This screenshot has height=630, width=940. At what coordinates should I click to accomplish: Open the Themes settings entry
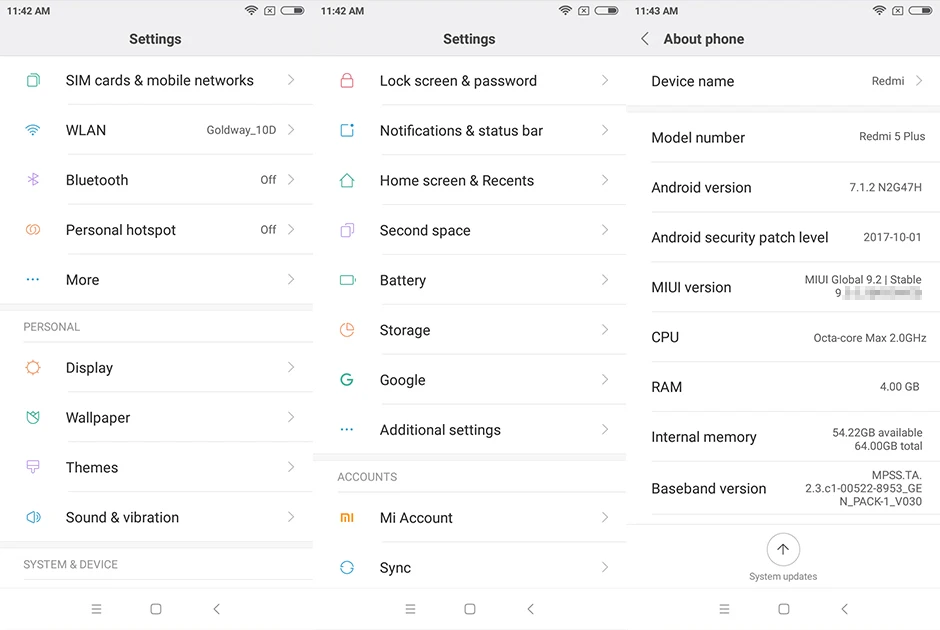[156, 467]
